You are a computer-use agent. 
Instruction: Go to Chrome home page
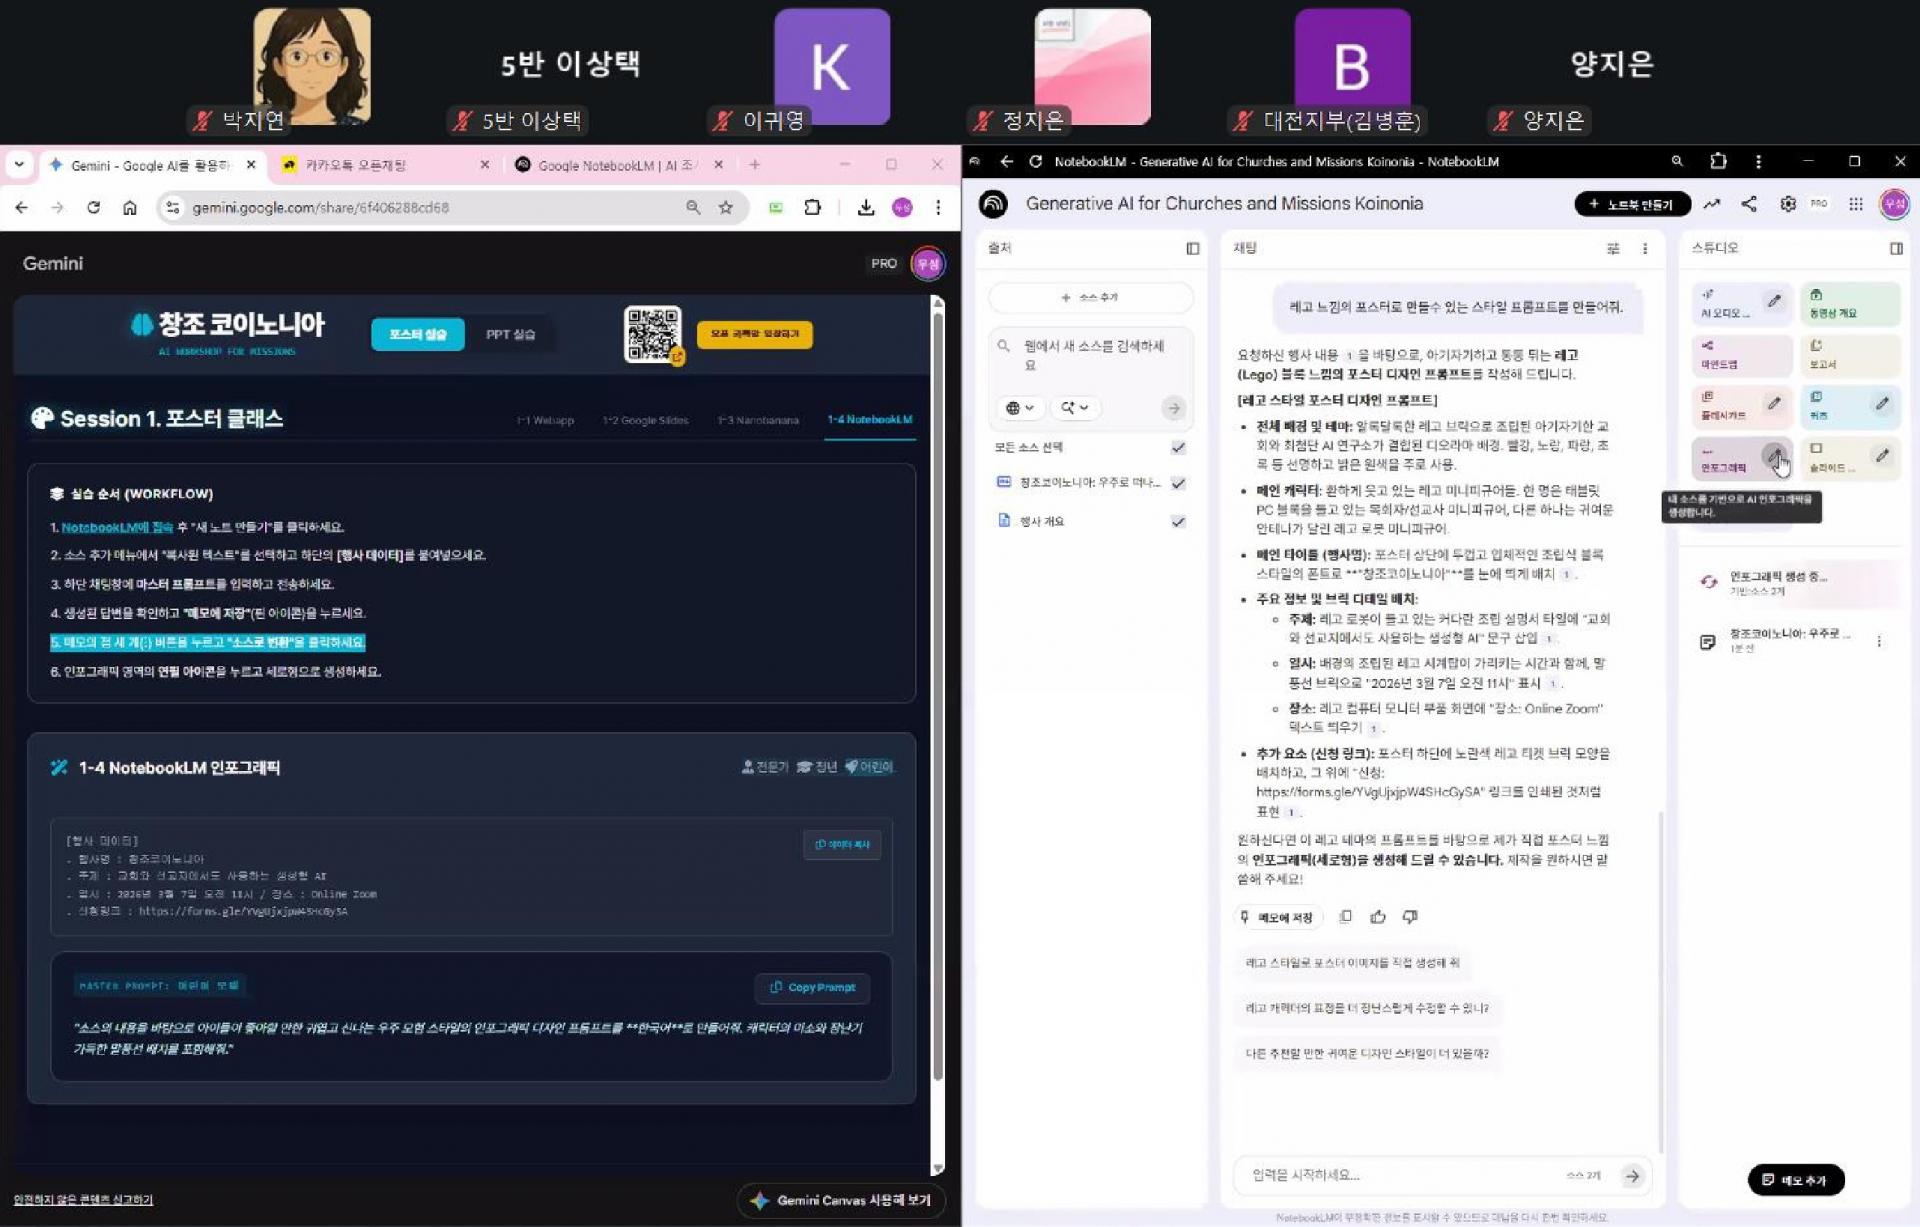point(130,207)
